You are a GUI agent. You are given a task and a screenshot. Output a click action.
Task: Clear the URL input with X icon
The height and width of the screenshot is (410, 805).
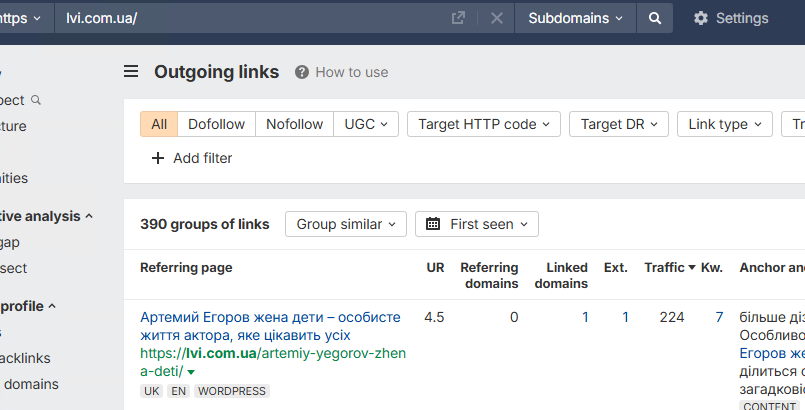coord(497,18)
